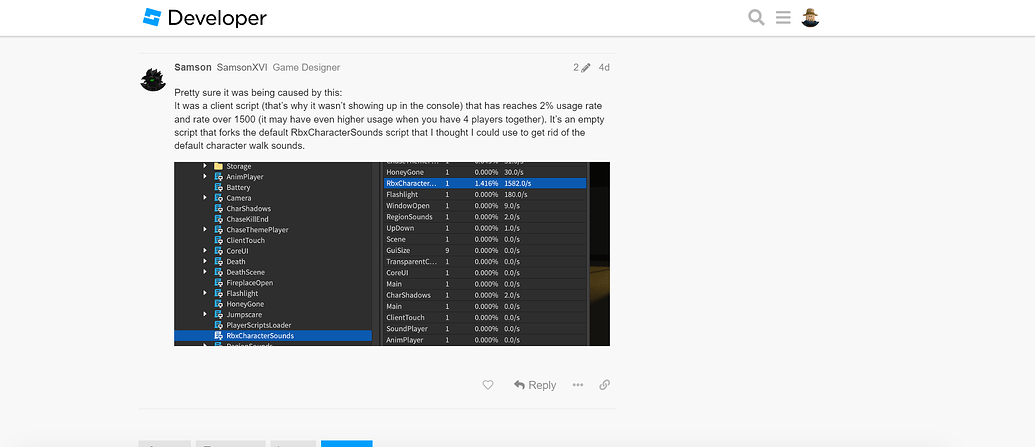Click the 'Game Designer' user title
This screenshot has height=447, width=1035.
(x=306, y=67)
